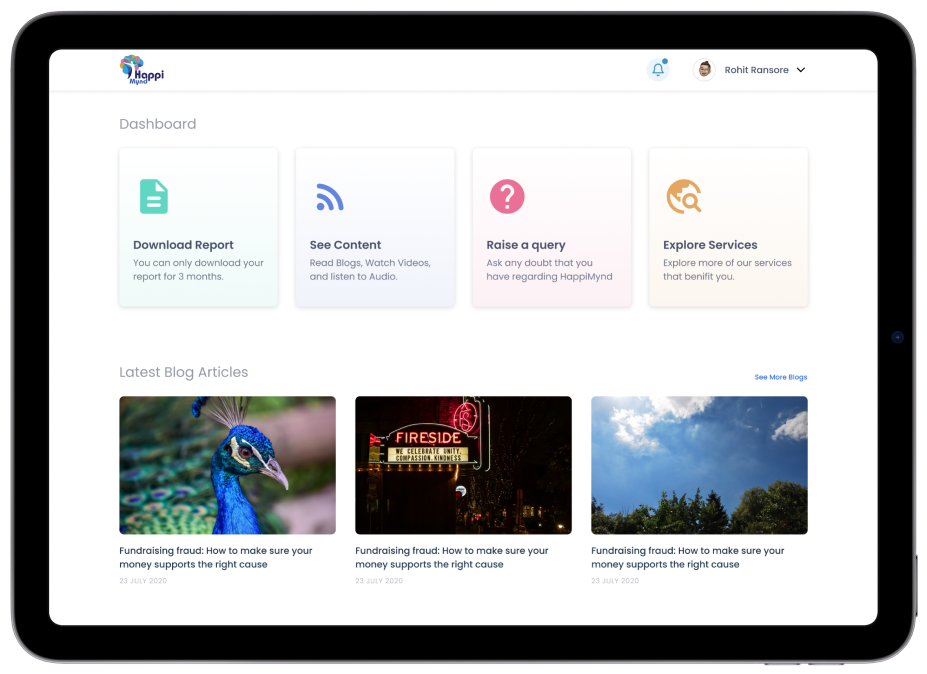
Task: Open article title under the sky image
Action: [688, 558]
